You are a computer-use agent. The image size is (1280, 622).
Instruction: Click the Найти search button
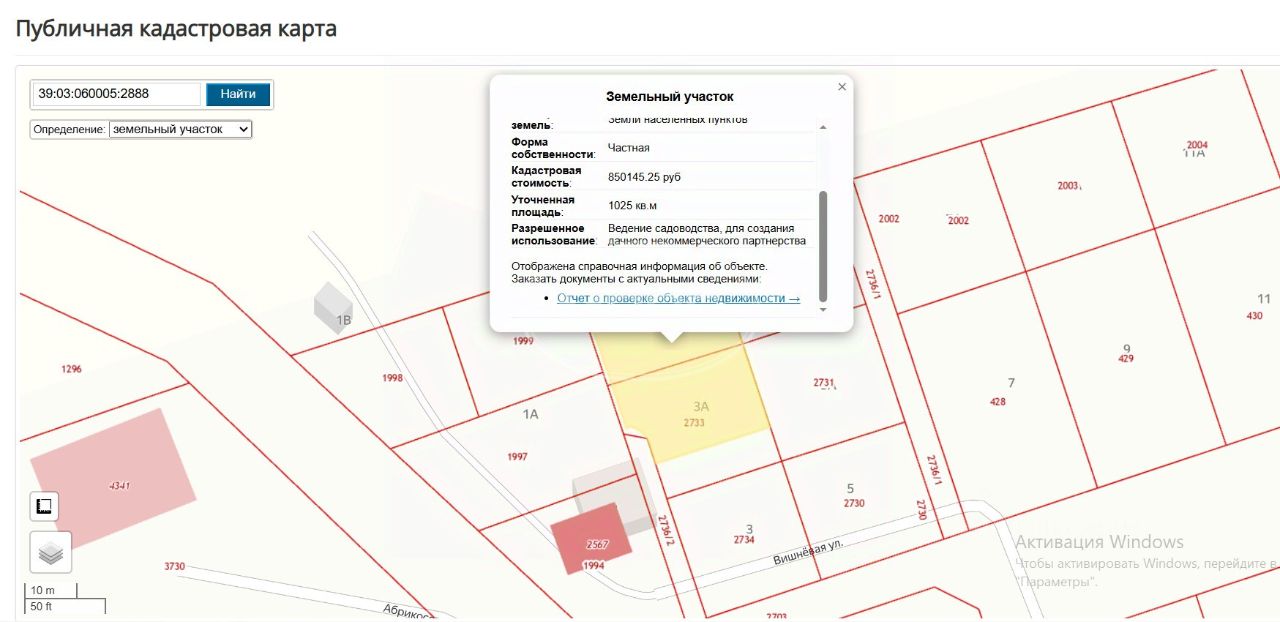pos(238,94)
